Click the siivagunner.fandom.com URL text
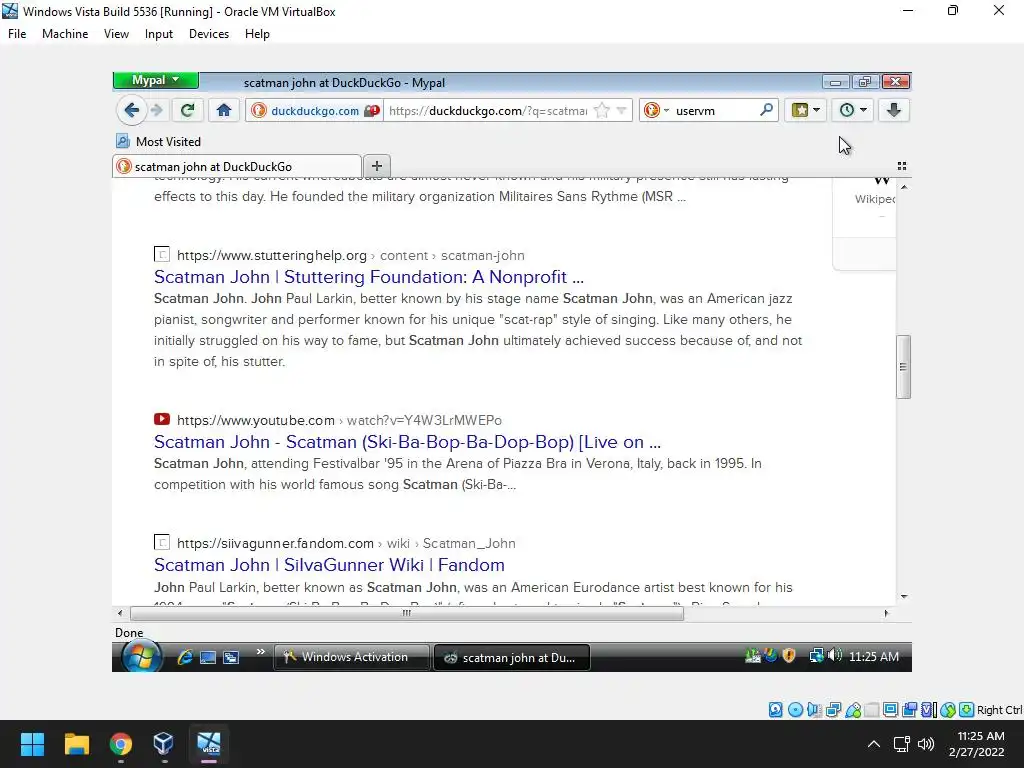 coord(346,543)
